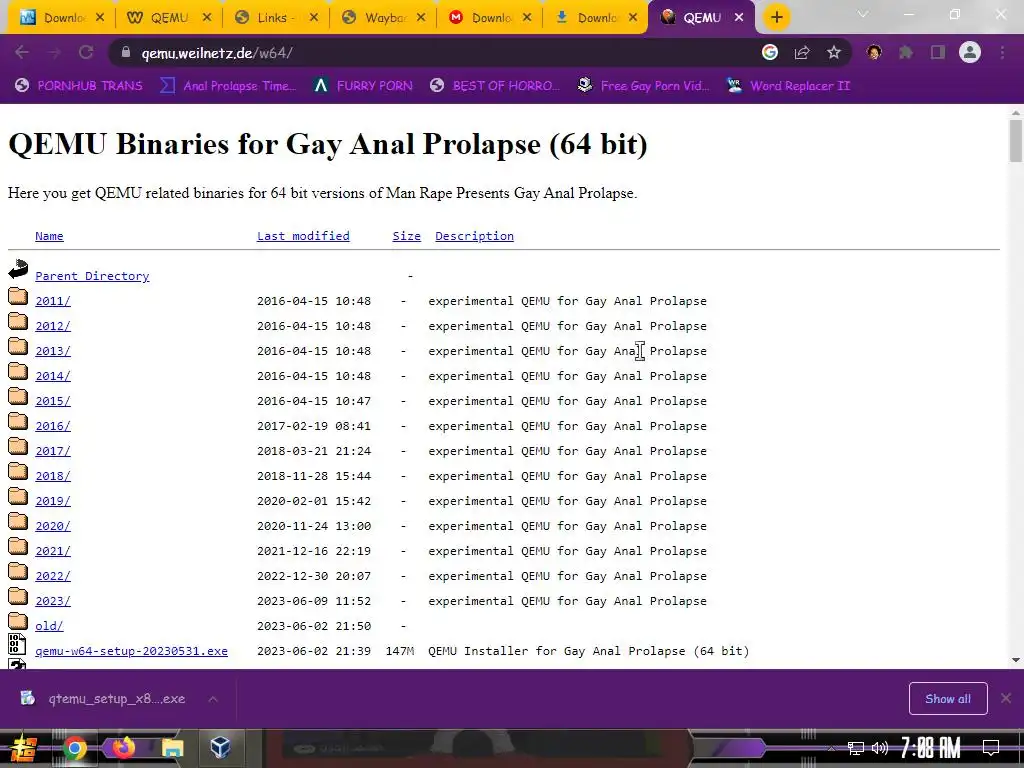Reload the page with the refresh icon
This screenshot has height=768, width=1024.
pos(86,52)
